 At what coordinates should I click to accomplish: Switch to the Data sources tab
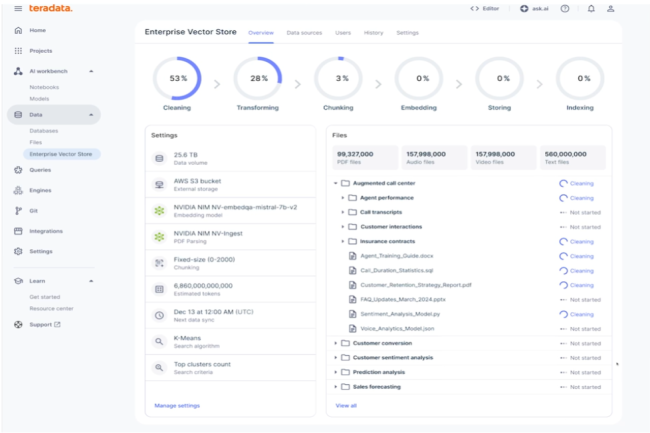(304, 33)
